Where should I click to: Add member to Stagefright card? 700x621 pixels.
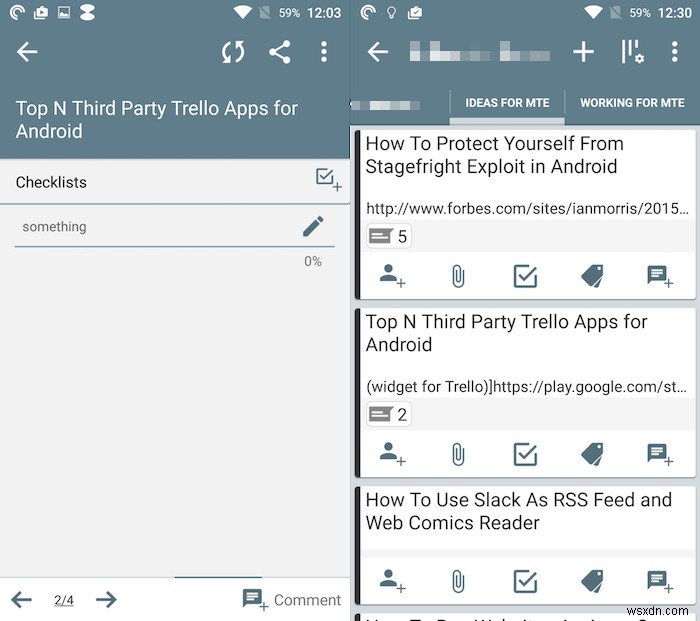(392, 276)
